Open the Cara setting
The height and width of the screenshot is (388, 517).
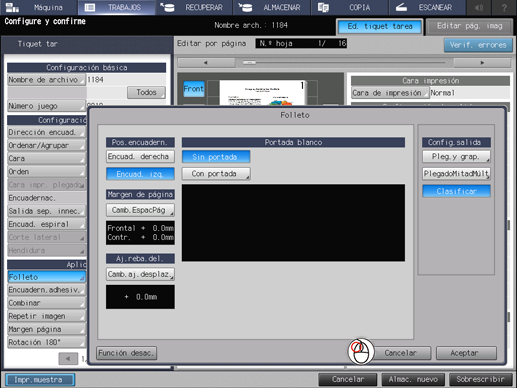tap(46, 159)
